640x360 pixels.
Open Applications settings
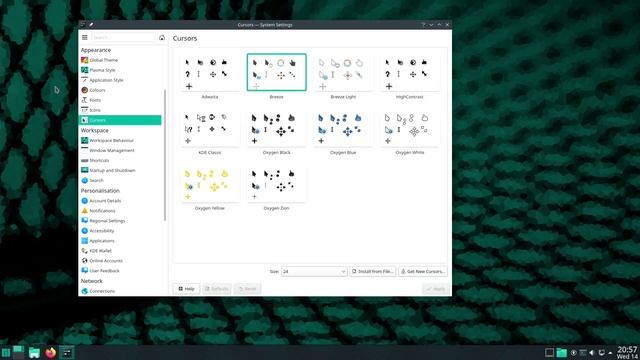120,241
